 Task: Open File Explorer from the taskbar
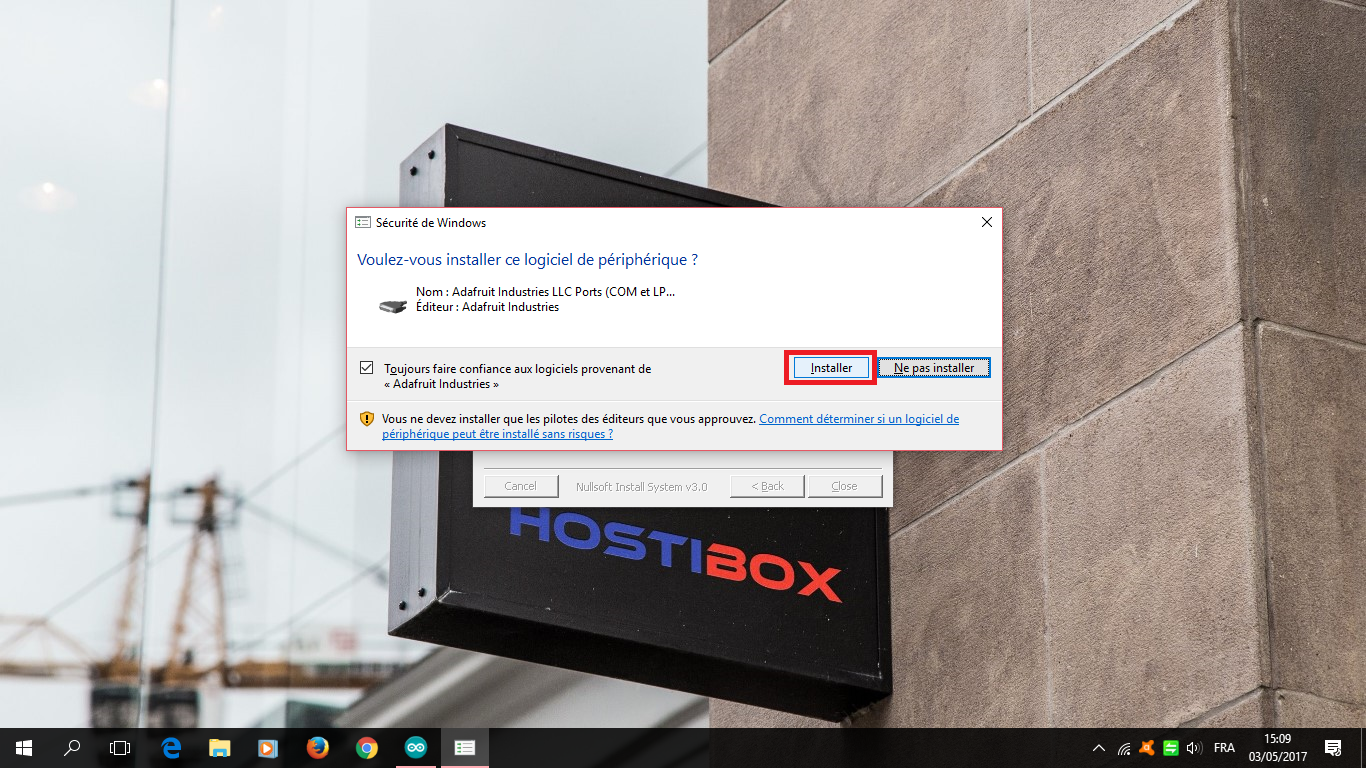(x=220, y=748)
